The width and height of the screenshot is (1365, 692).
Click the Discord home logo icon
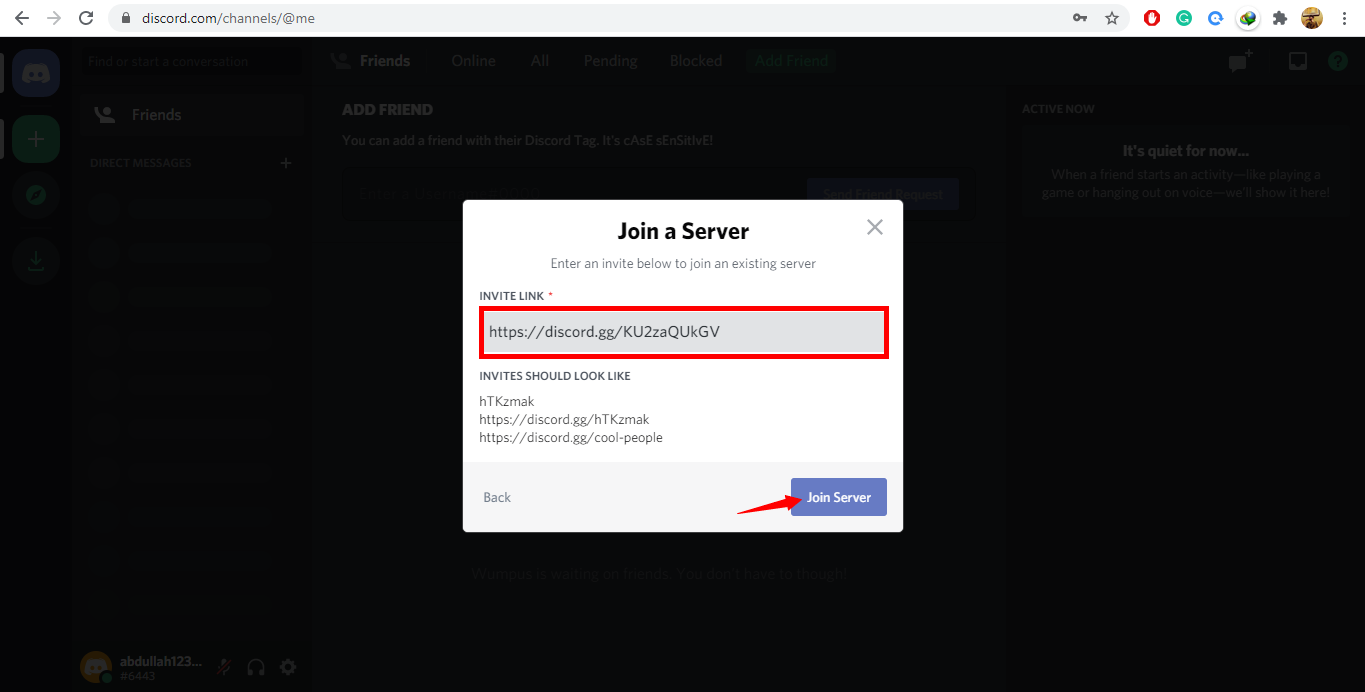click(x=36, y=74)
